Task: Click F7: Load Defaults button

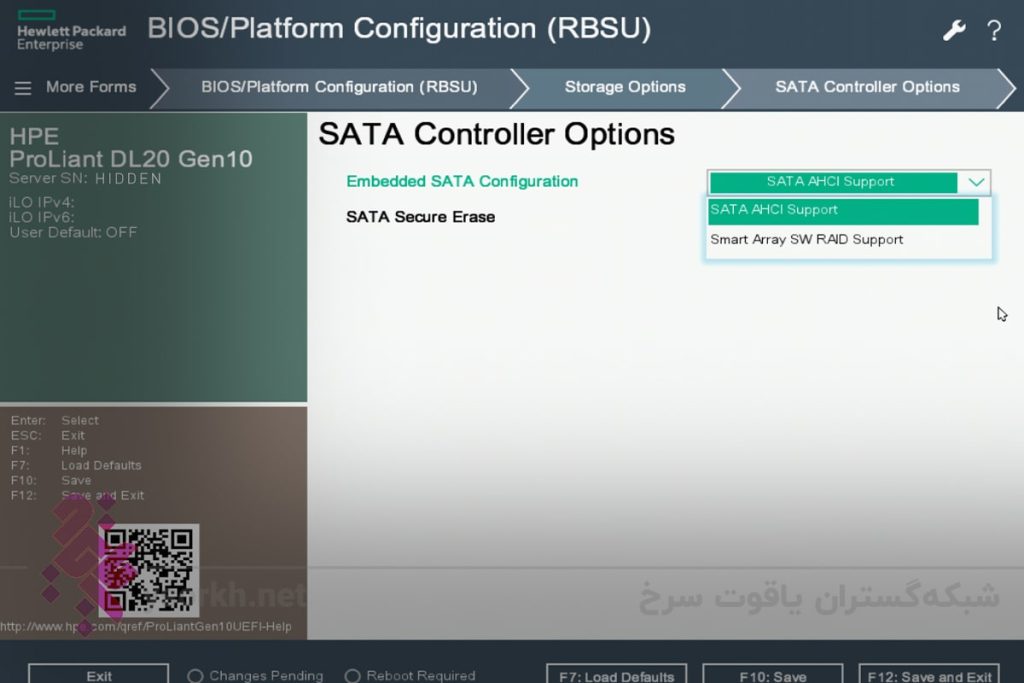Action: click(616, 675)
